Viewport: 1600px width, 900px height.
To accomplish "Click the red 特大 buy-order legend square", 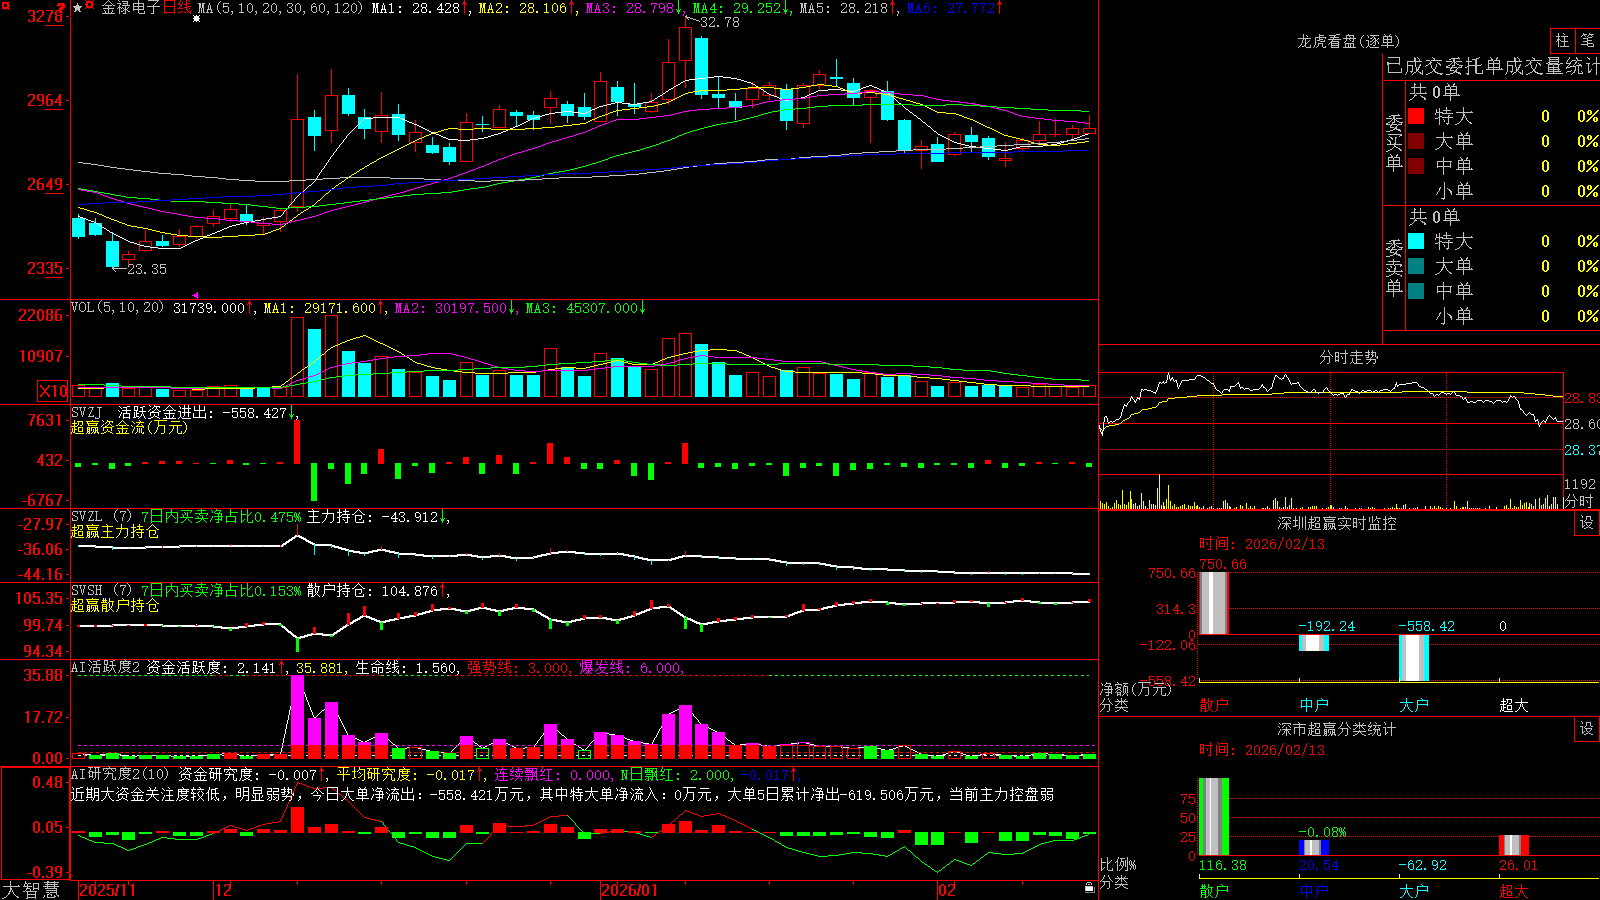I will pyautogui.click(x=1416, y=116).
